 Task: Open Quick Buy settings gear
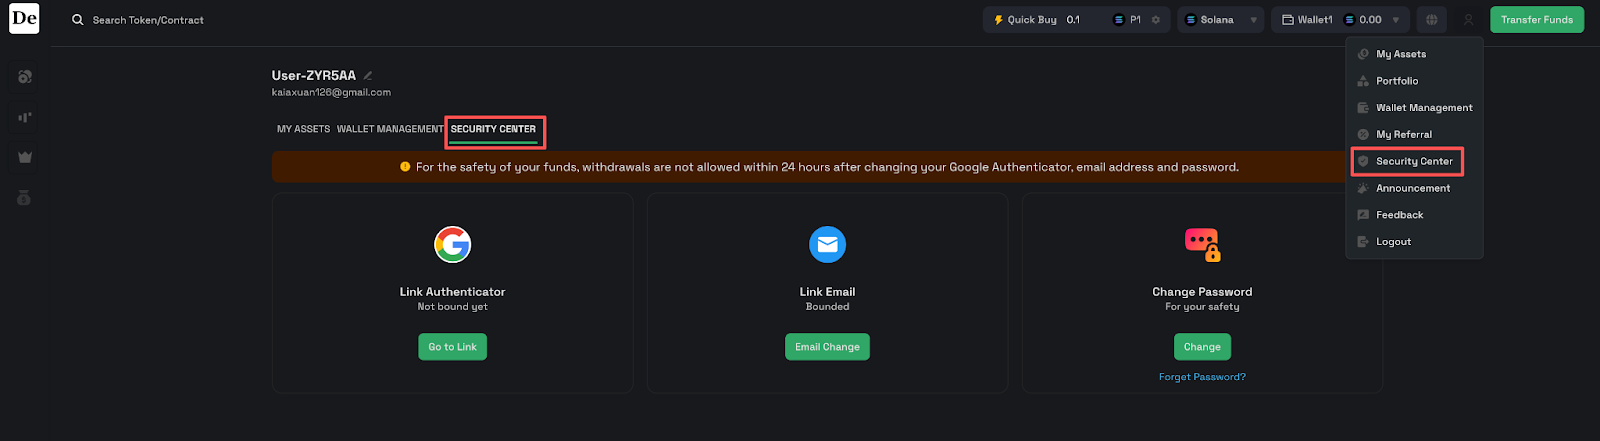(1156, 20)
